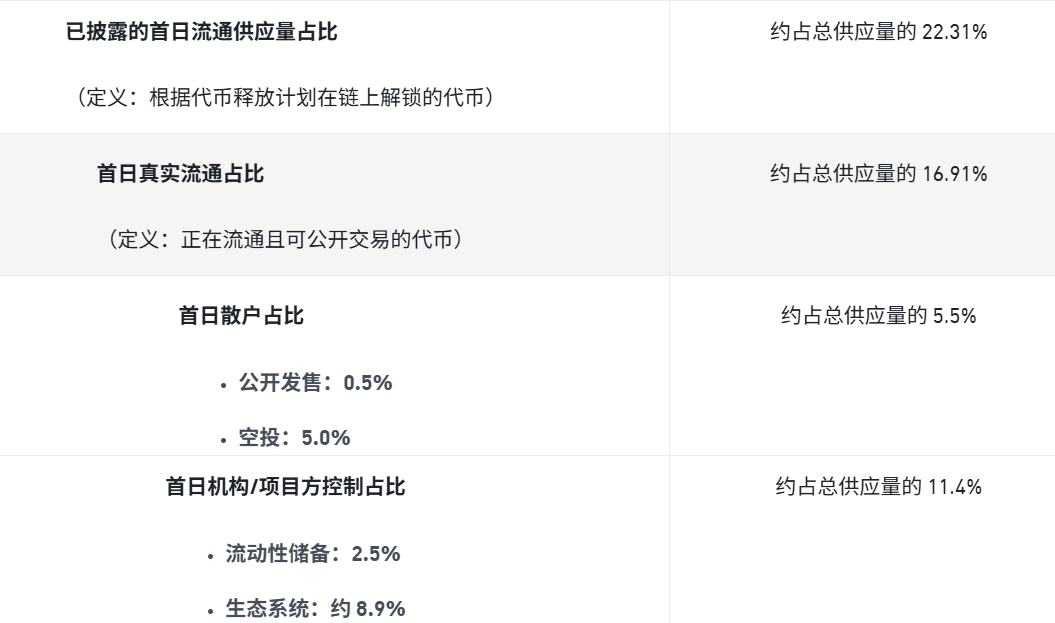Select the 首日真实流通占比 heading
The image size is (1055, 623).
click(180, 174)
